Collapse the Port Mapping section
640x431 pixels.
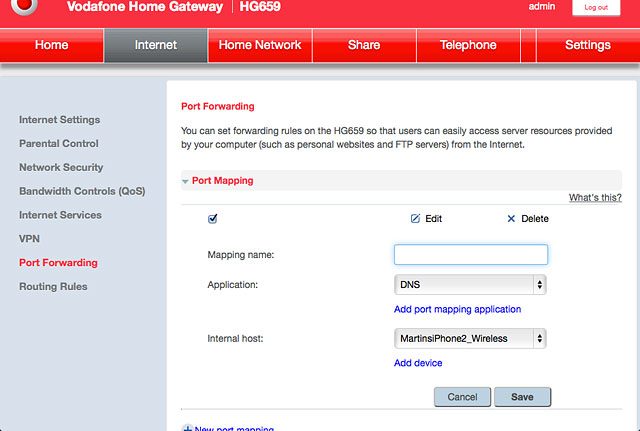tap(185, 181)
